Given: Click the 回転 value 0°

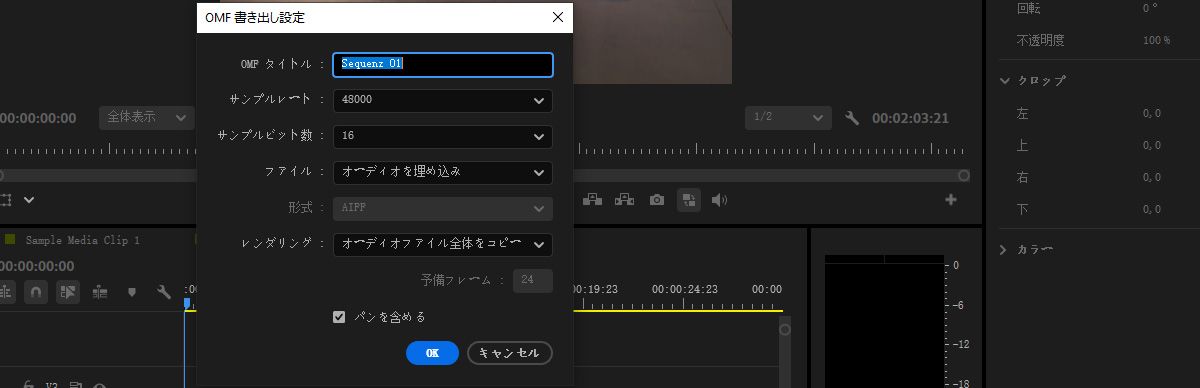Looking at the screenshot, I should 1149,8.
